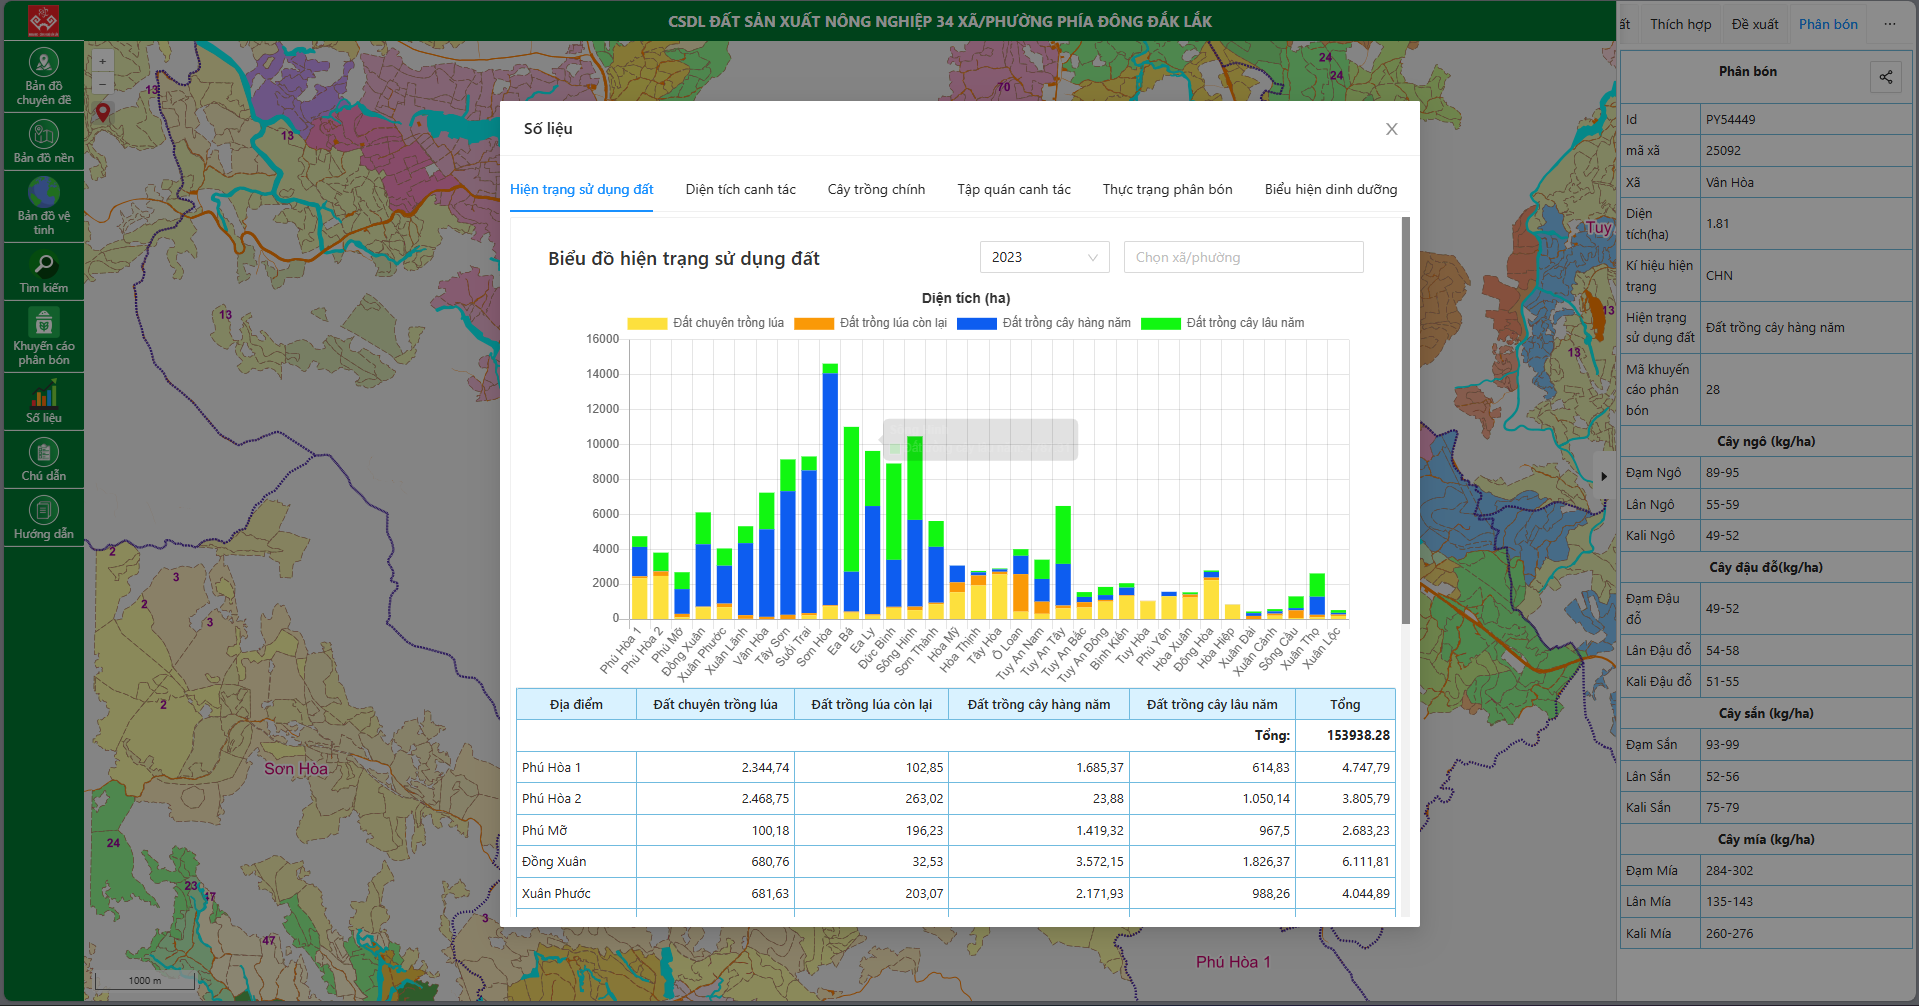Toggle Đất trồng lúa còn lại orange swatch
Screen dimensions: 1919x1006
click(814, 323)
